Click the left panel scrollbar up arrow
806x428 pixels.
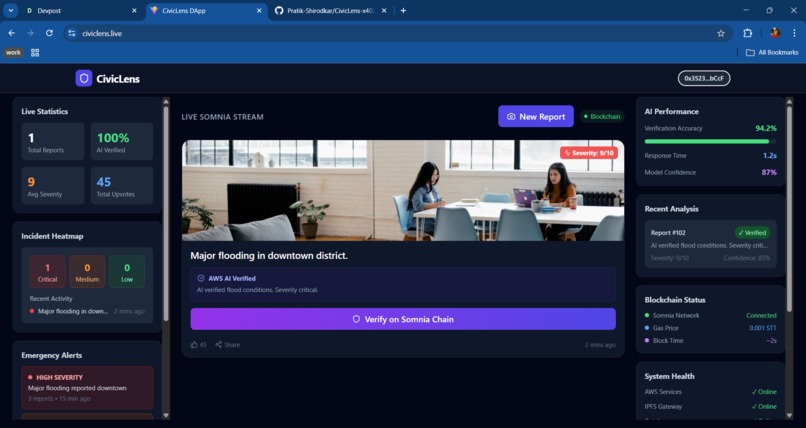click(x=166, y=102)
